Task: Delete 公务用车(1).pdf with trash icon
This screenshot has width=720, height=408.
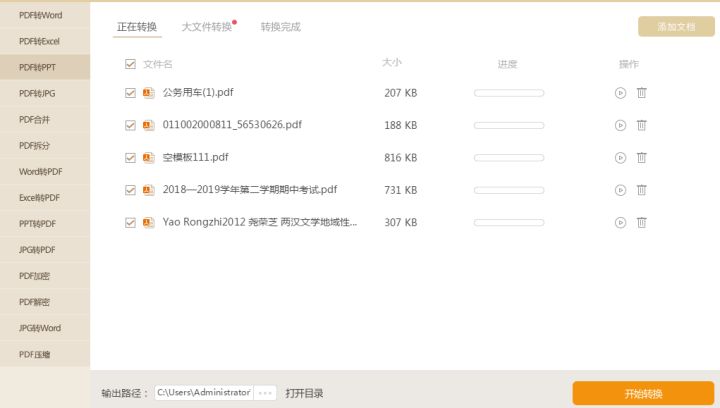Action: (641, 93)
